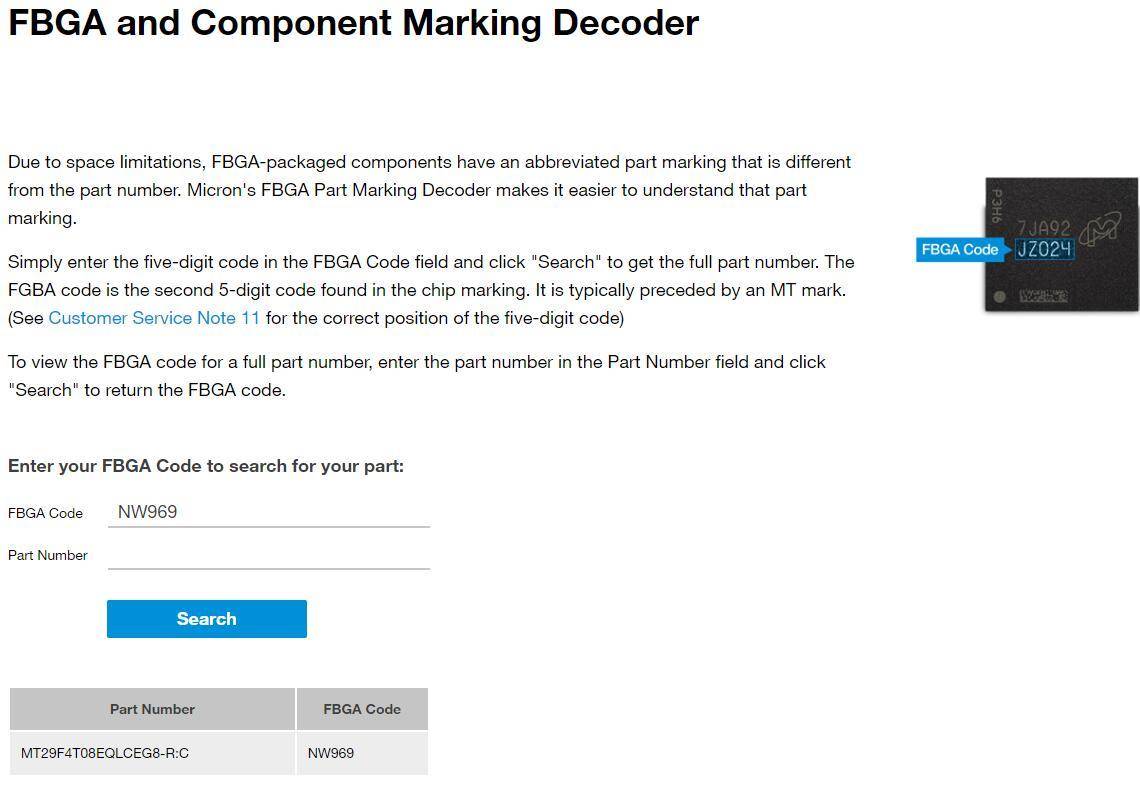Click the Part Number table column header

pyautogui.click(x=152, y=709)
